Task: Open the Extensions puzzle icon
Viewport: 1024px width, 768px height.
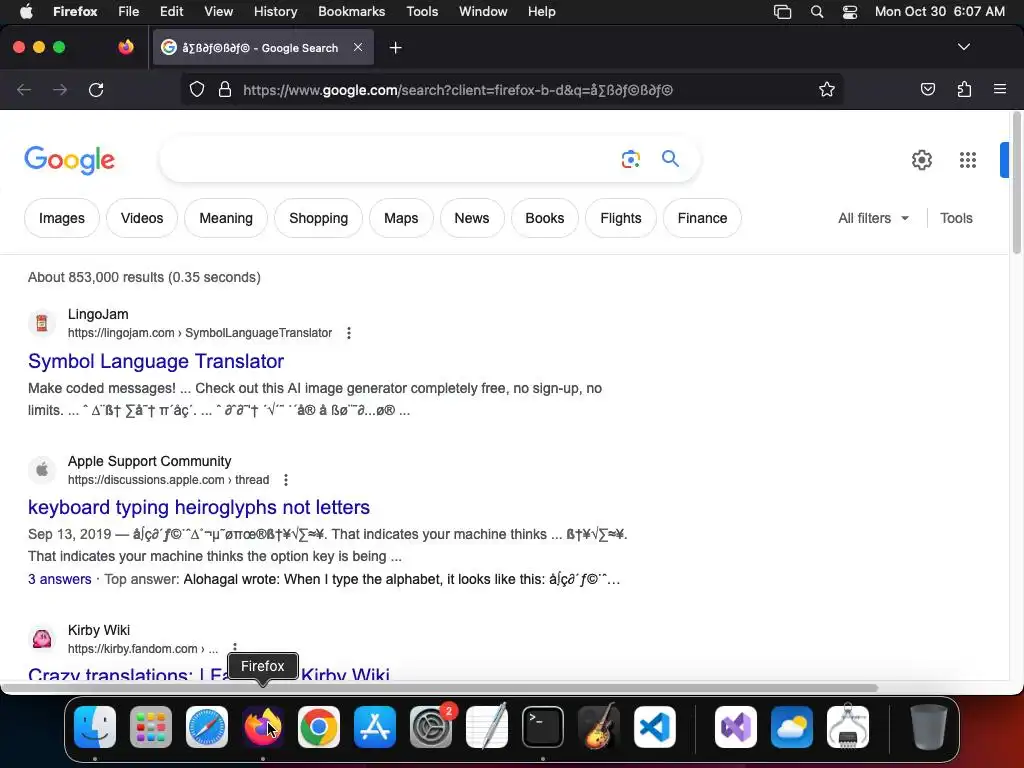Action: tap(964, 89)
